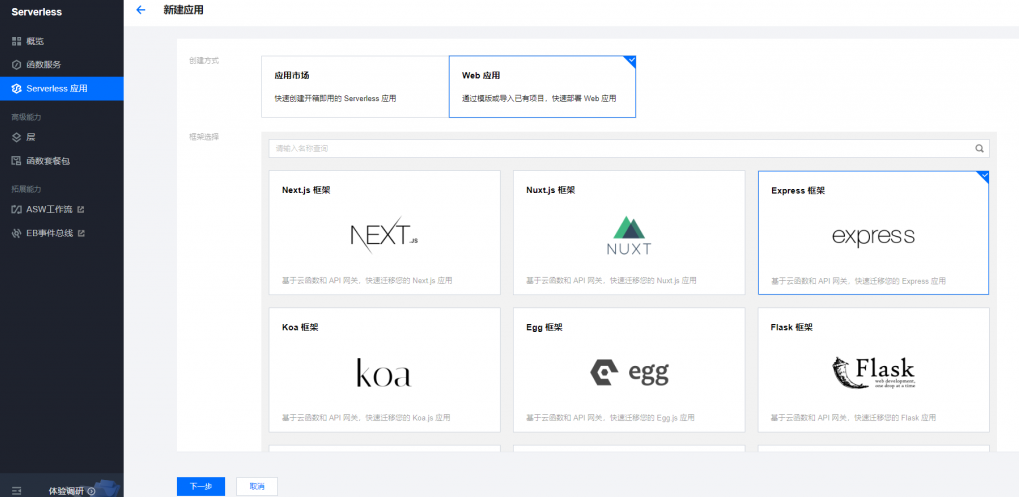
Task: Click the koa logo image
Action: pos(383,373)
